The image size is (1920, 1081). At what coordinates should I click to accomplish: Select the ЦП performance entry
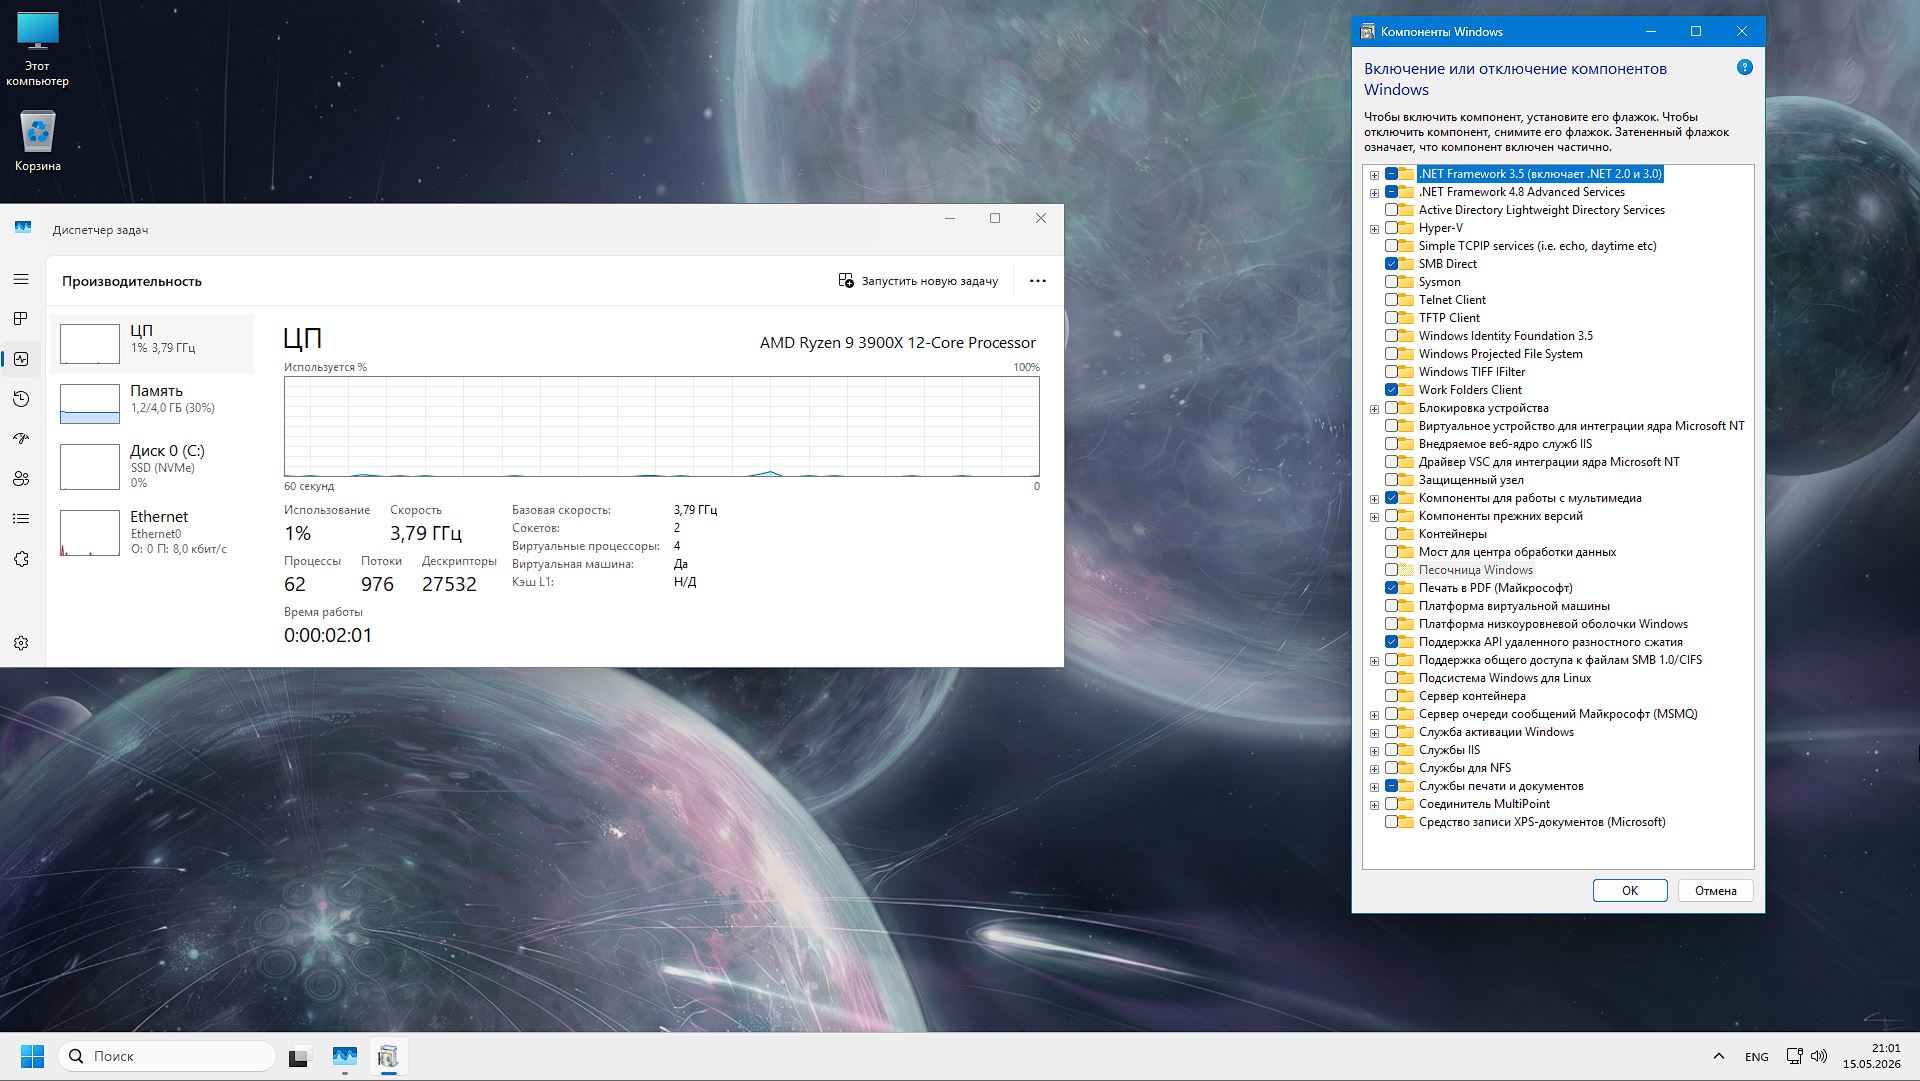[x=152, y=343]
